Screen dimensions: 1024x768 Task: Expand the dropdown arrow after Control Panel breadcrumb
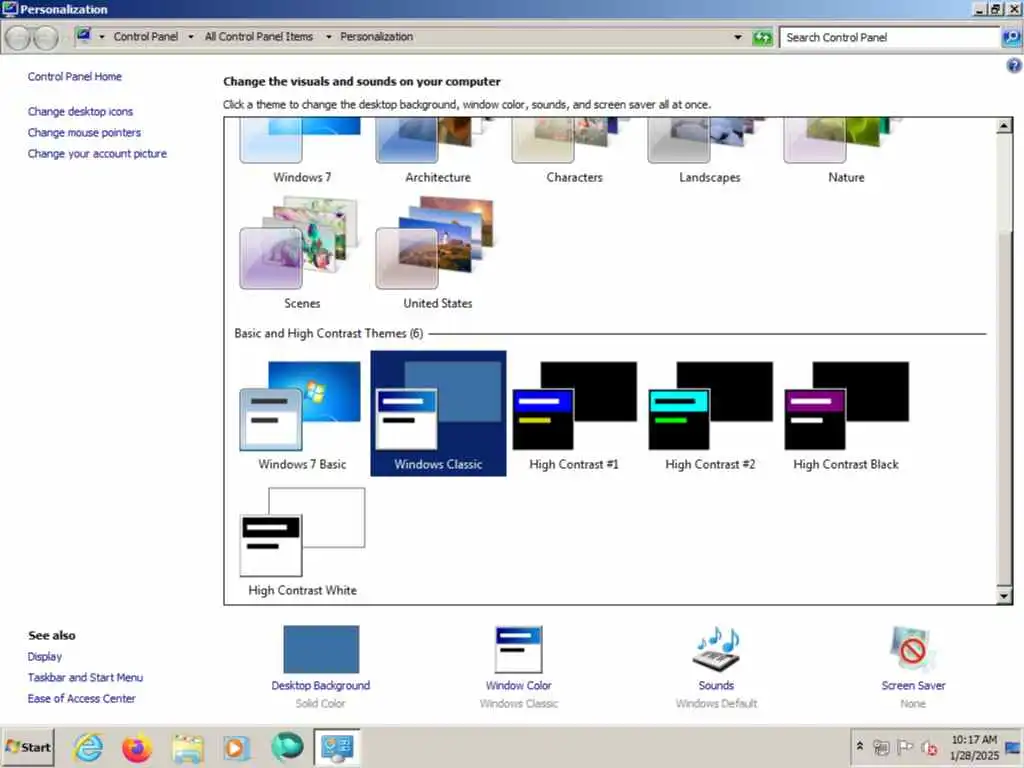191,37
